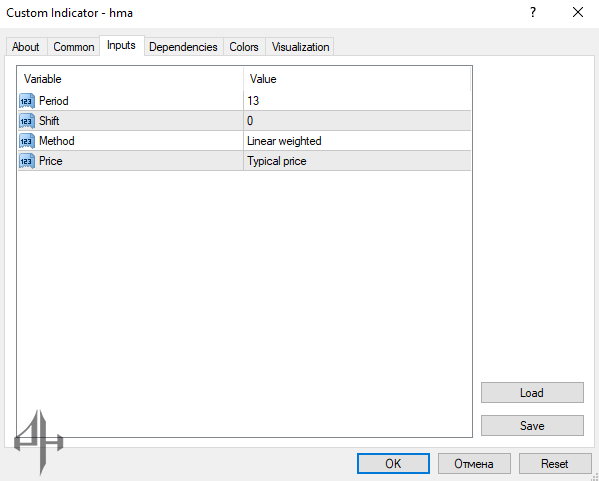599x481 pixels.
Task: Select the Price variable row icon
Action: [x=27, y=161]
